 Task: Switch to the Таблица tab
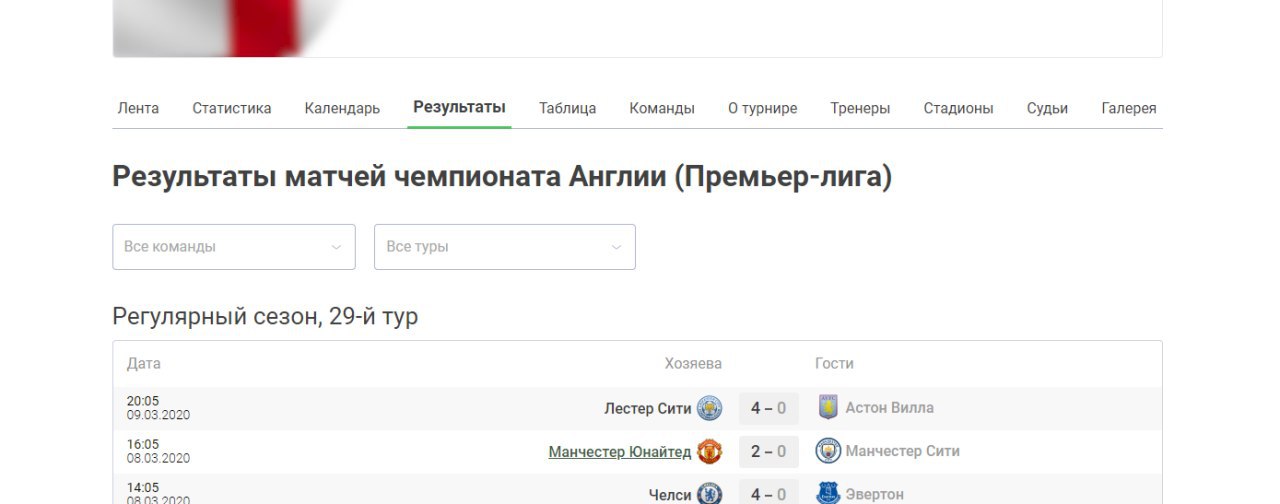coord(567,108)
